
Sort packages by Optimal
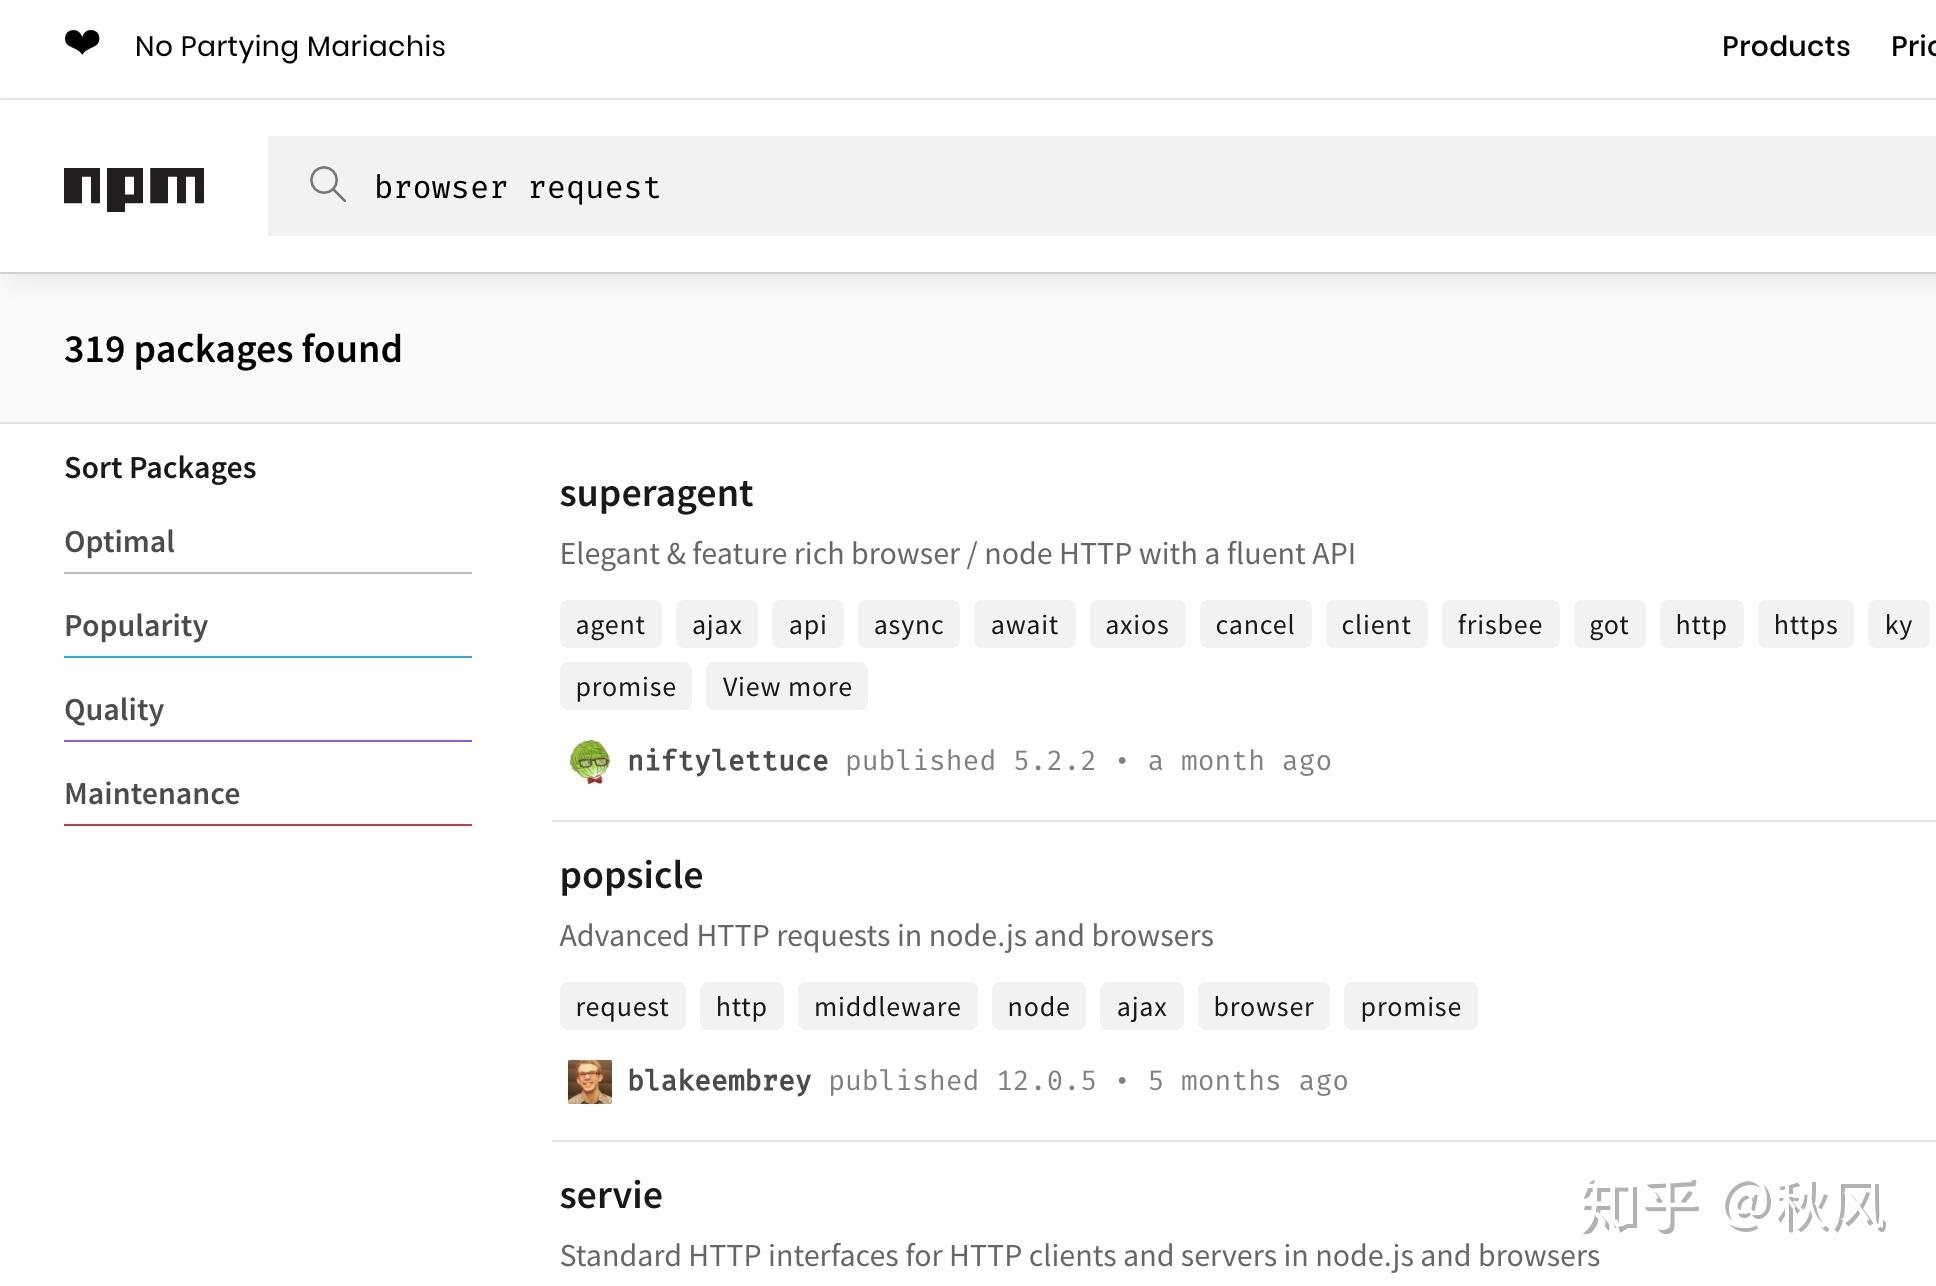click(x=120, y=542)
